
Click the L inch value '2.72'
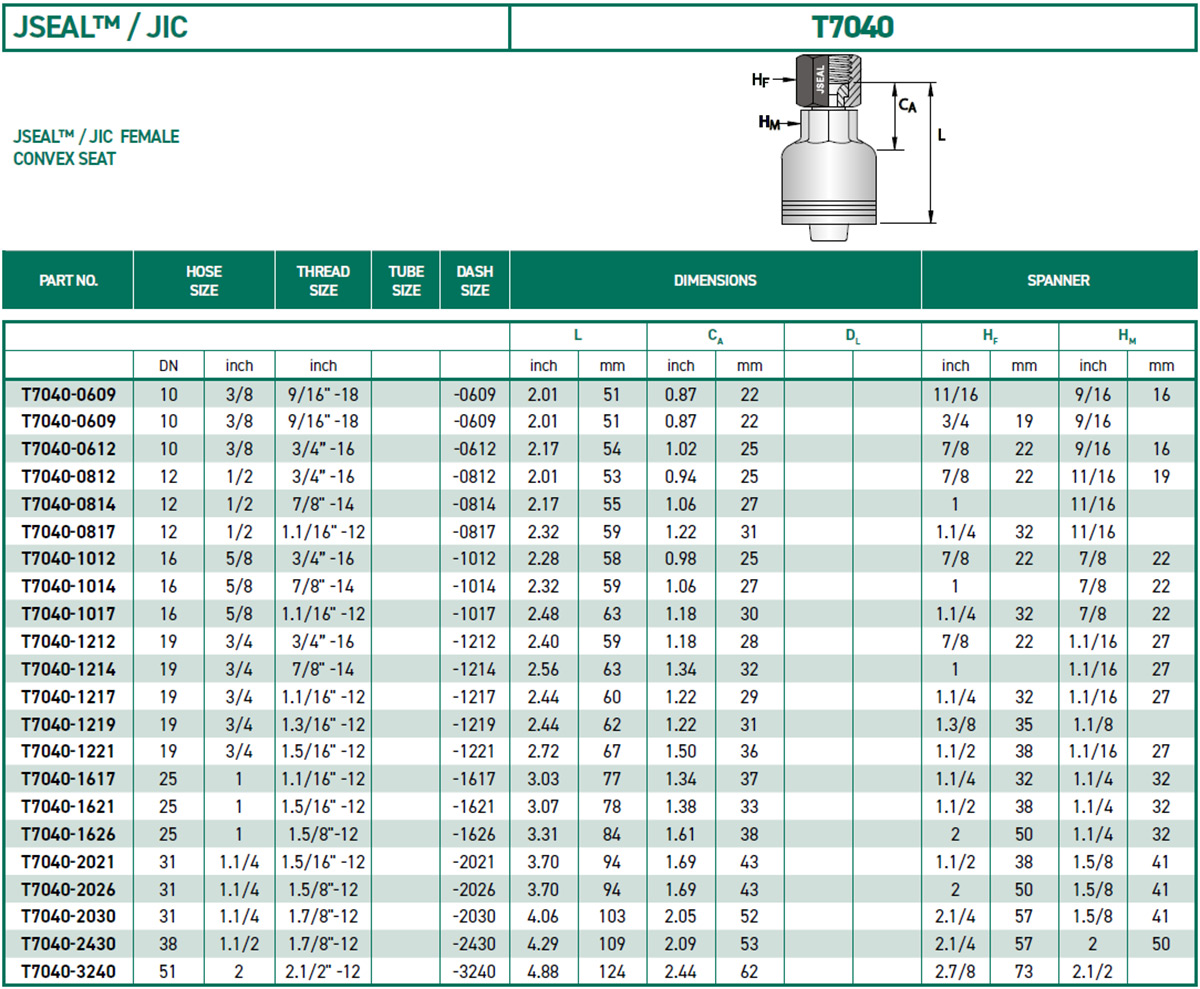coord(543,751)
